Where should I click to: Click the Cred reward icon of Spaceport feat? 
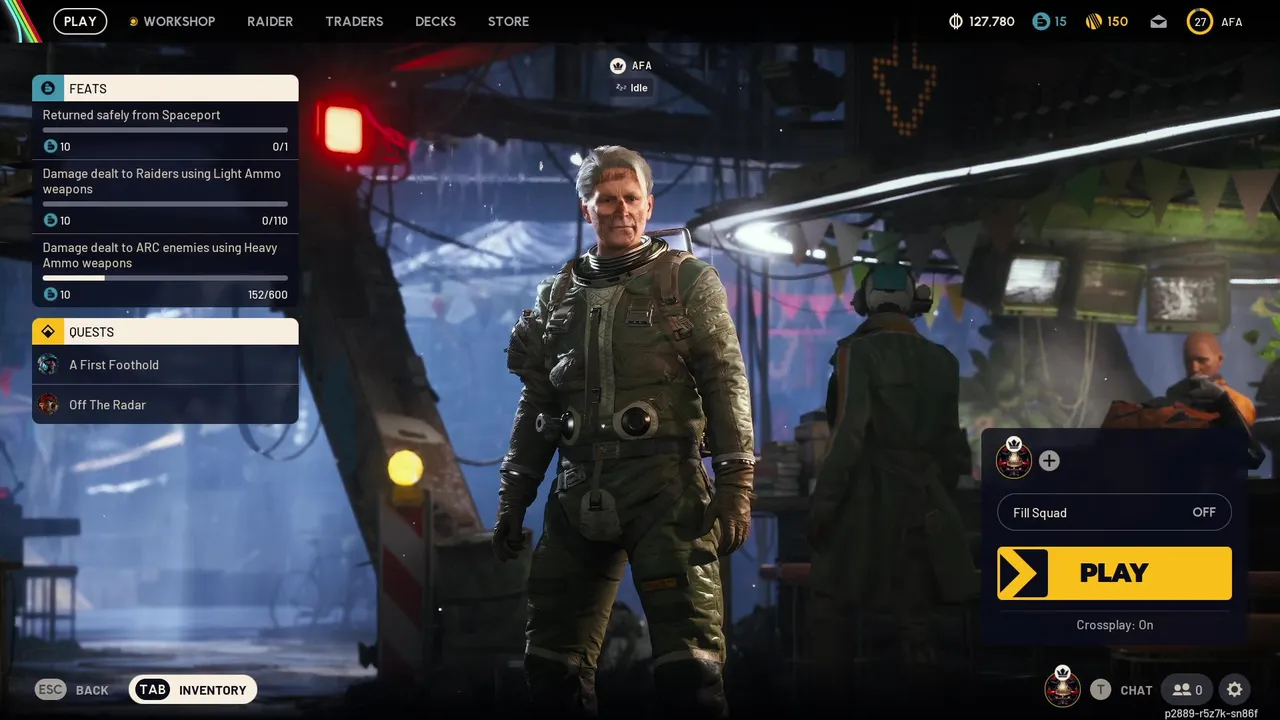tap(50, 147)
